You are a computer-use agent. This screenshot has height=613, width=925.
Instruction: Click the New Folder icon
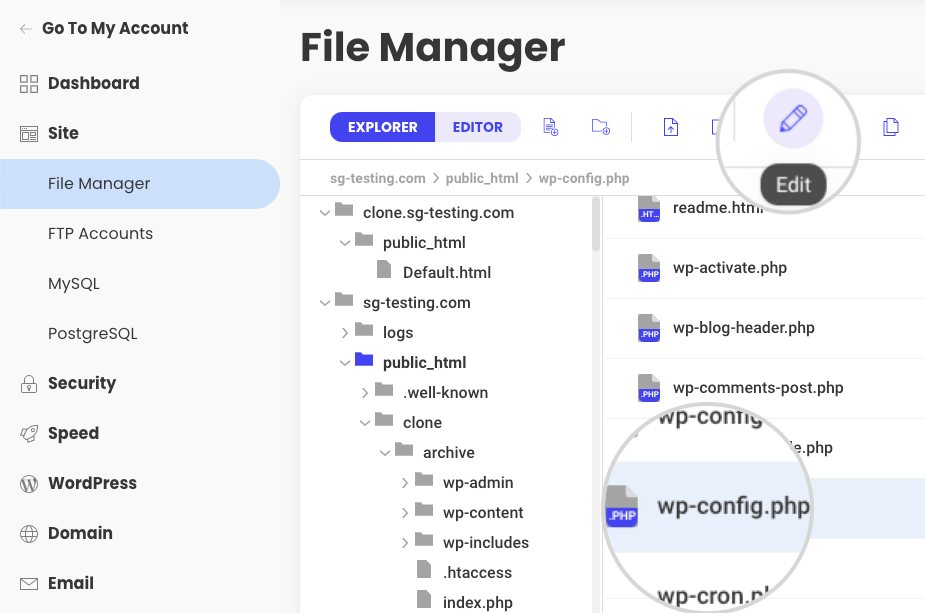(x=600, y=127)
